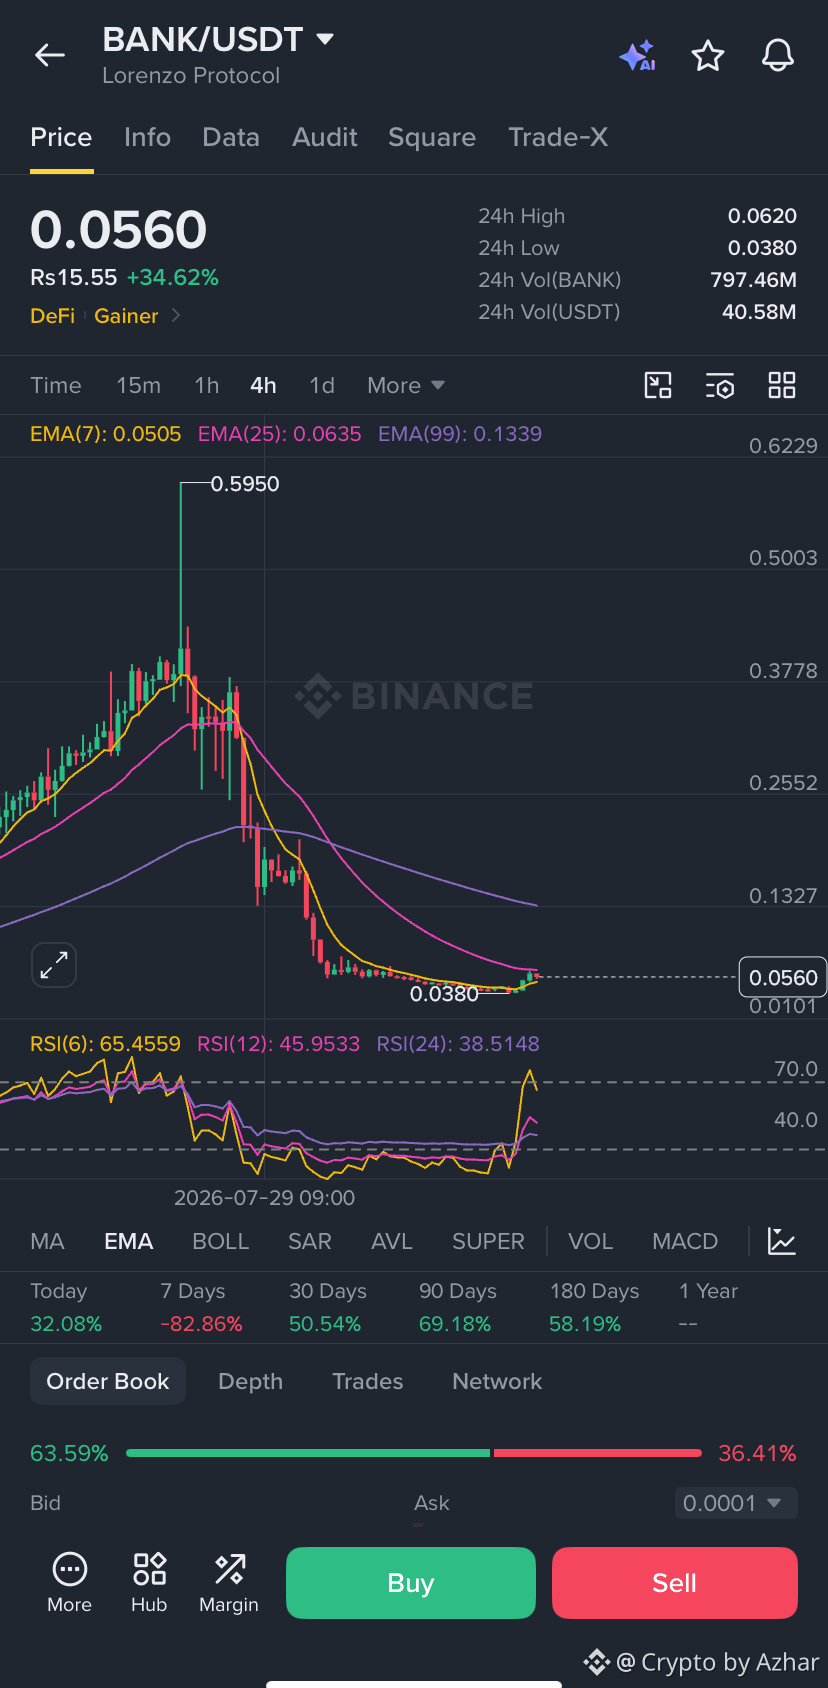Screen dimensions: 828x1688
Task: Select the 1d chart interval
Action: [x=322, y=385]
